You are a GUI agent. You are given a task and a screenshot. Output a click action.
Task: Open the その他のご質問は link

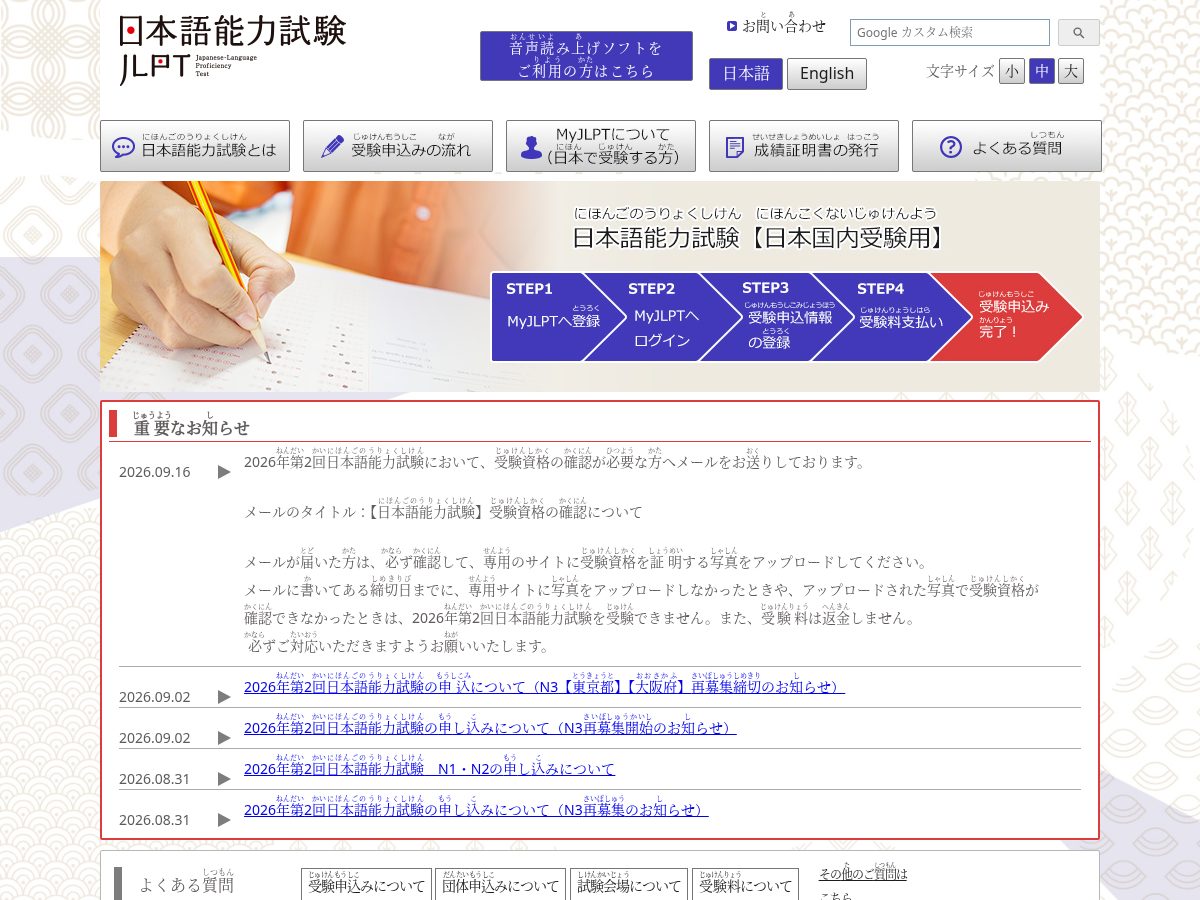click(x=863, y=874)
